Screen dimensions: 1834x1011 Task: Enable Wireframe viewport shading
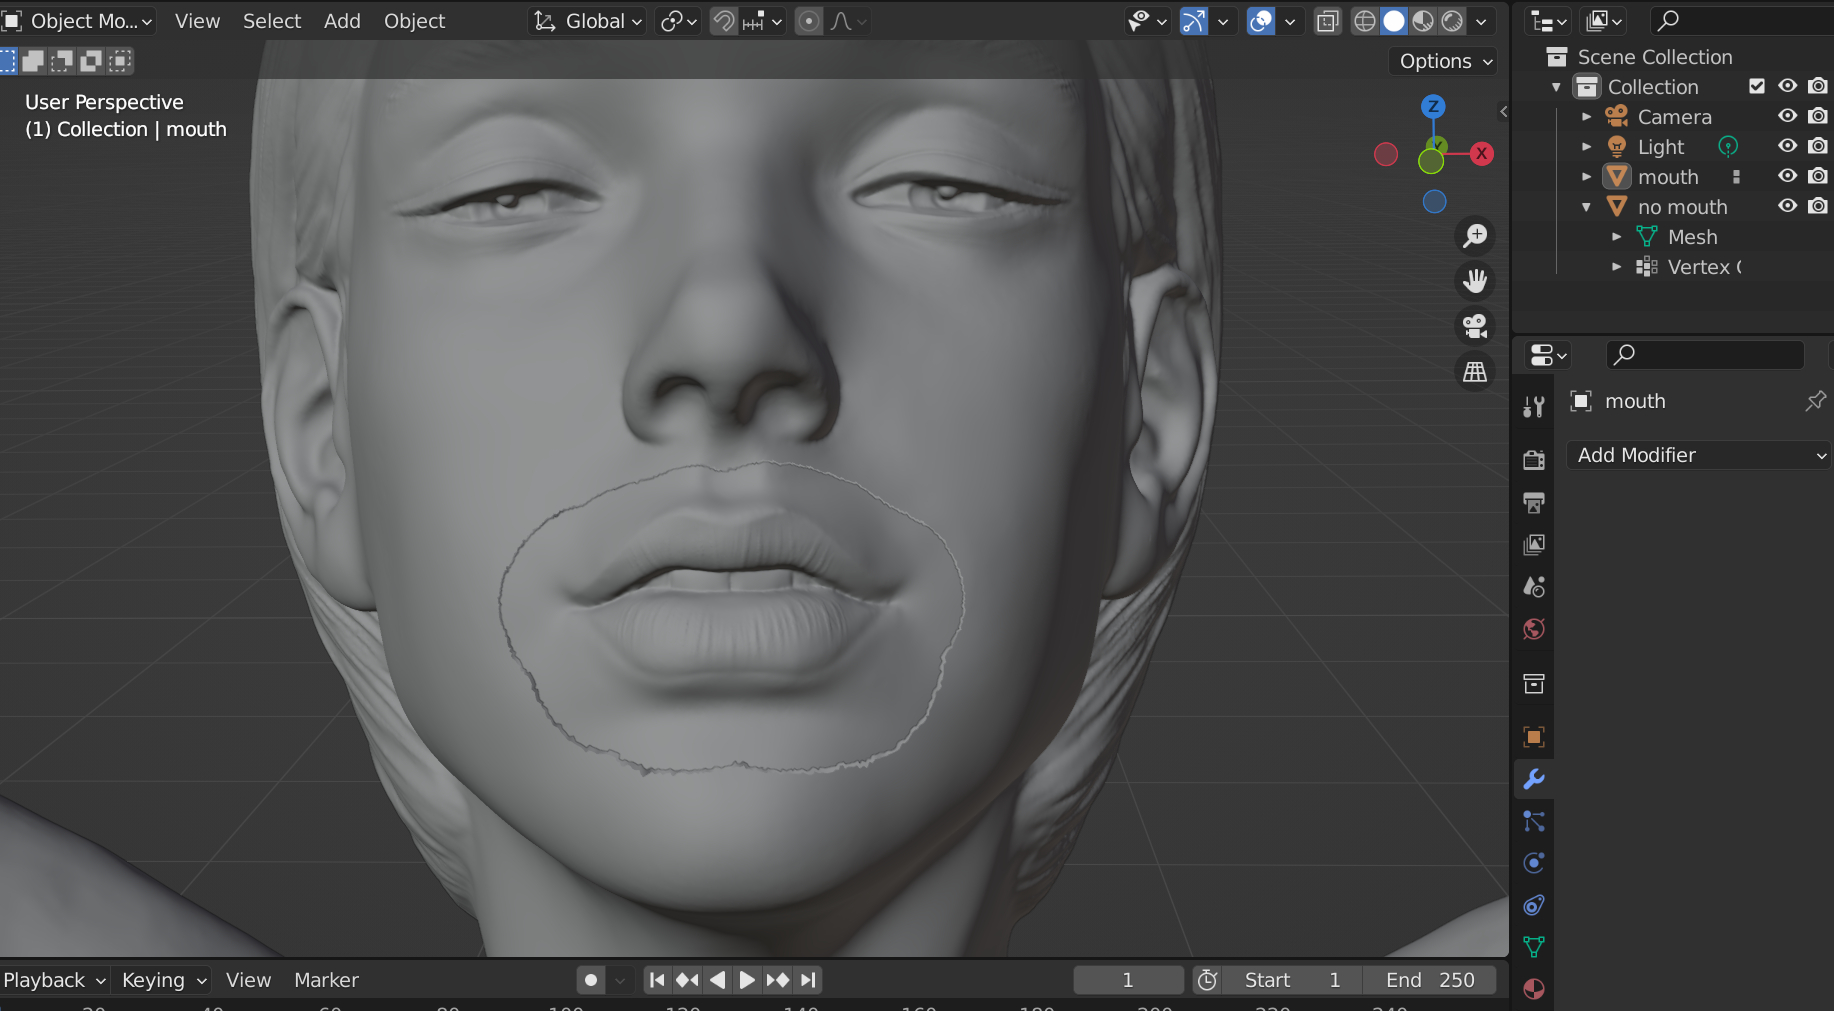pyautogui.click(x=1364, y=20)
